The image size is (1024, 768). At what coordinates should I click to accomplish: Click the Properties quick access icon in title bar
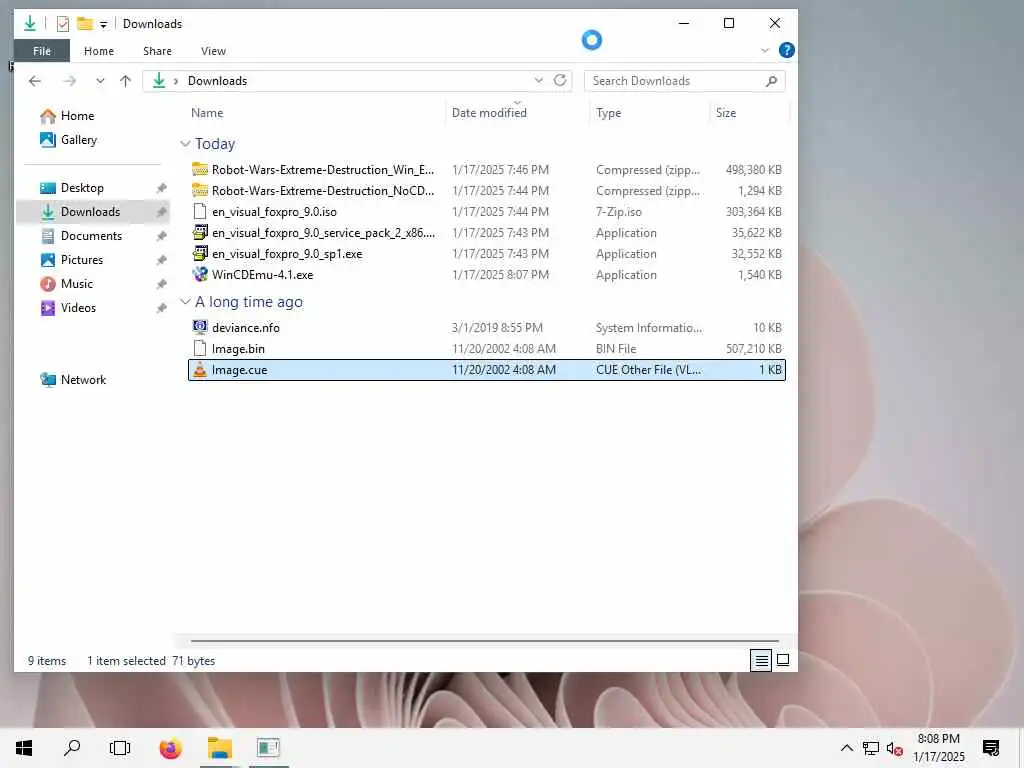[63, 24]
